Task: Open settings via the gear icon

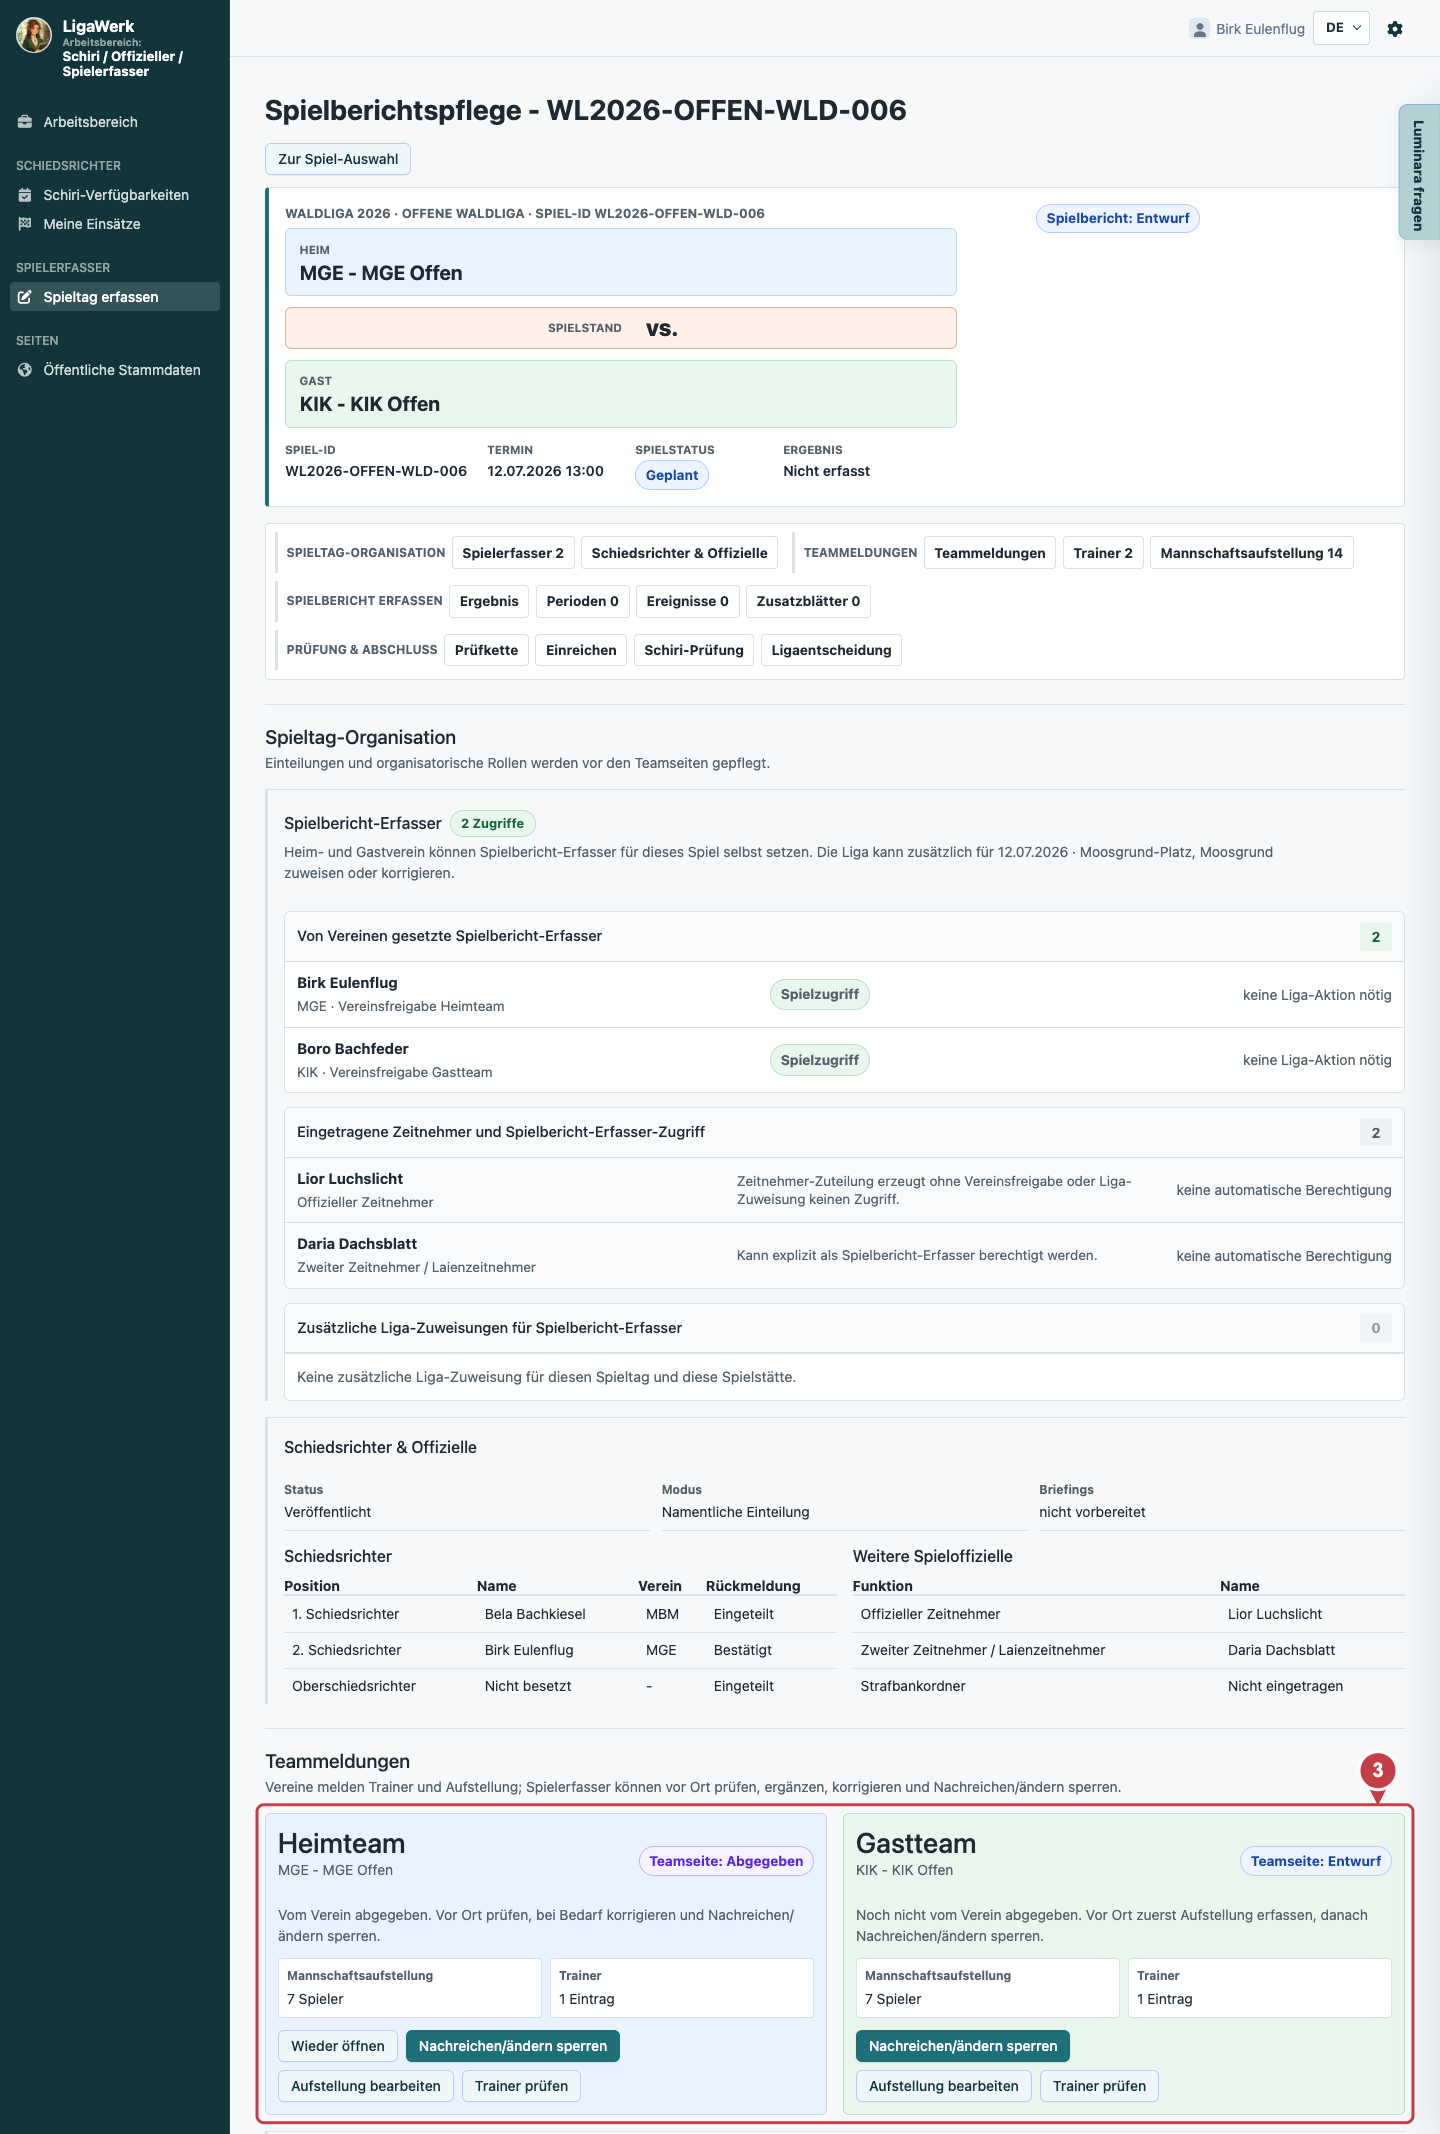Action: [x=1395, y=29]
